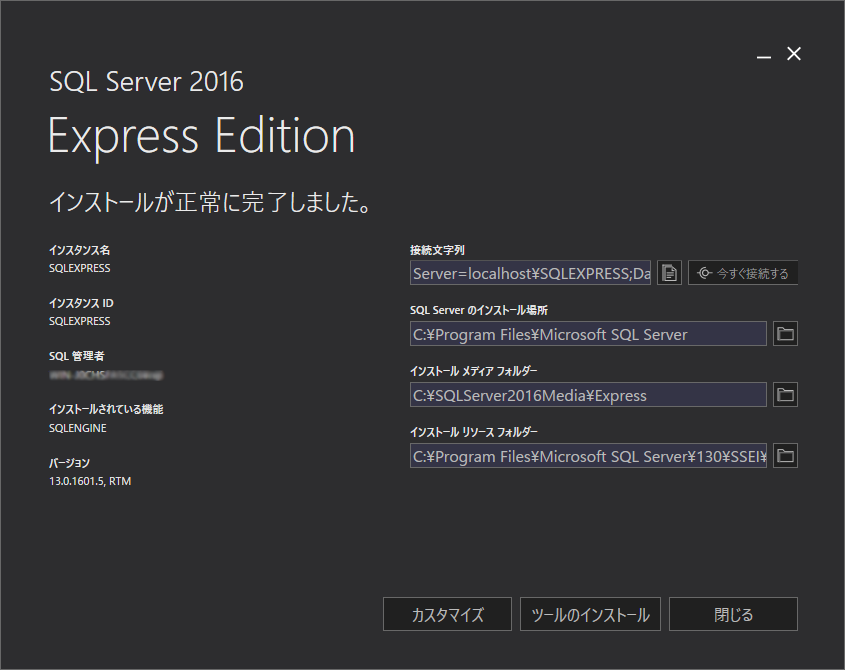Click the インストール メディア フォルダー label
Screen dimensions: 845x670
coord(474,371)
